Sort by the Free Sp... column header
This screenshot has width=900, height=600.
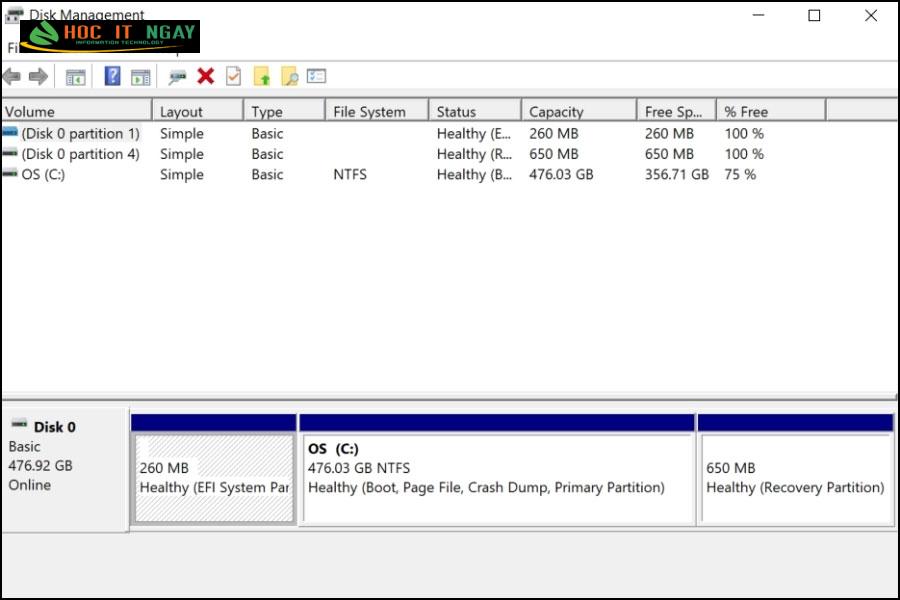[x=677, y=111]
